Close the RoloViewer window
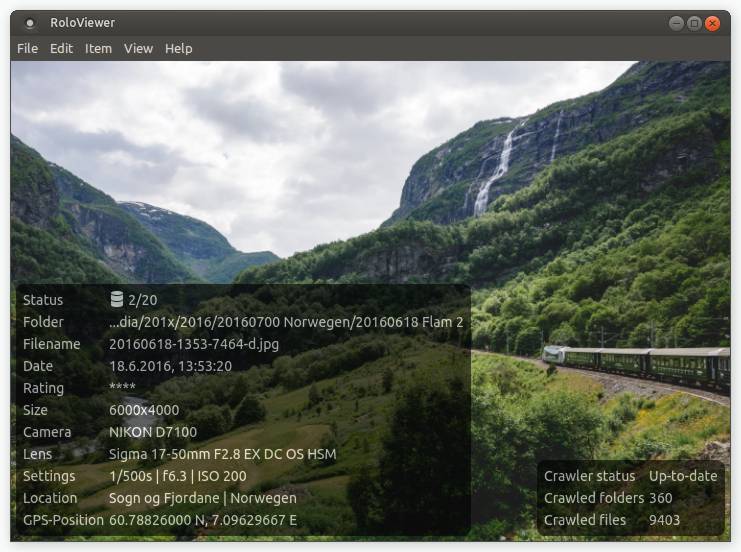The height and width of the screenshot is (552, 741). [x=712, y=23]
